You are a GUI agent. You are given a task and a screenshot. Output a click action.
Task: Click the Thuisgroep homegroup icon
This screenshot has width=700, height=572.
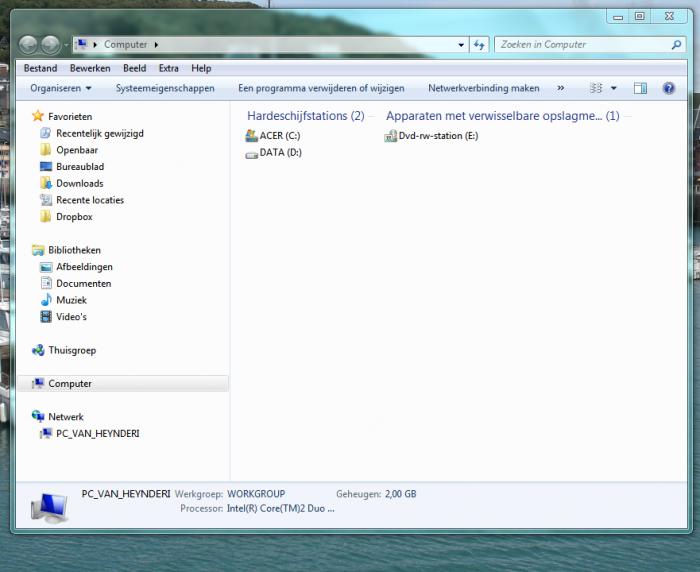tap(38, 350)
